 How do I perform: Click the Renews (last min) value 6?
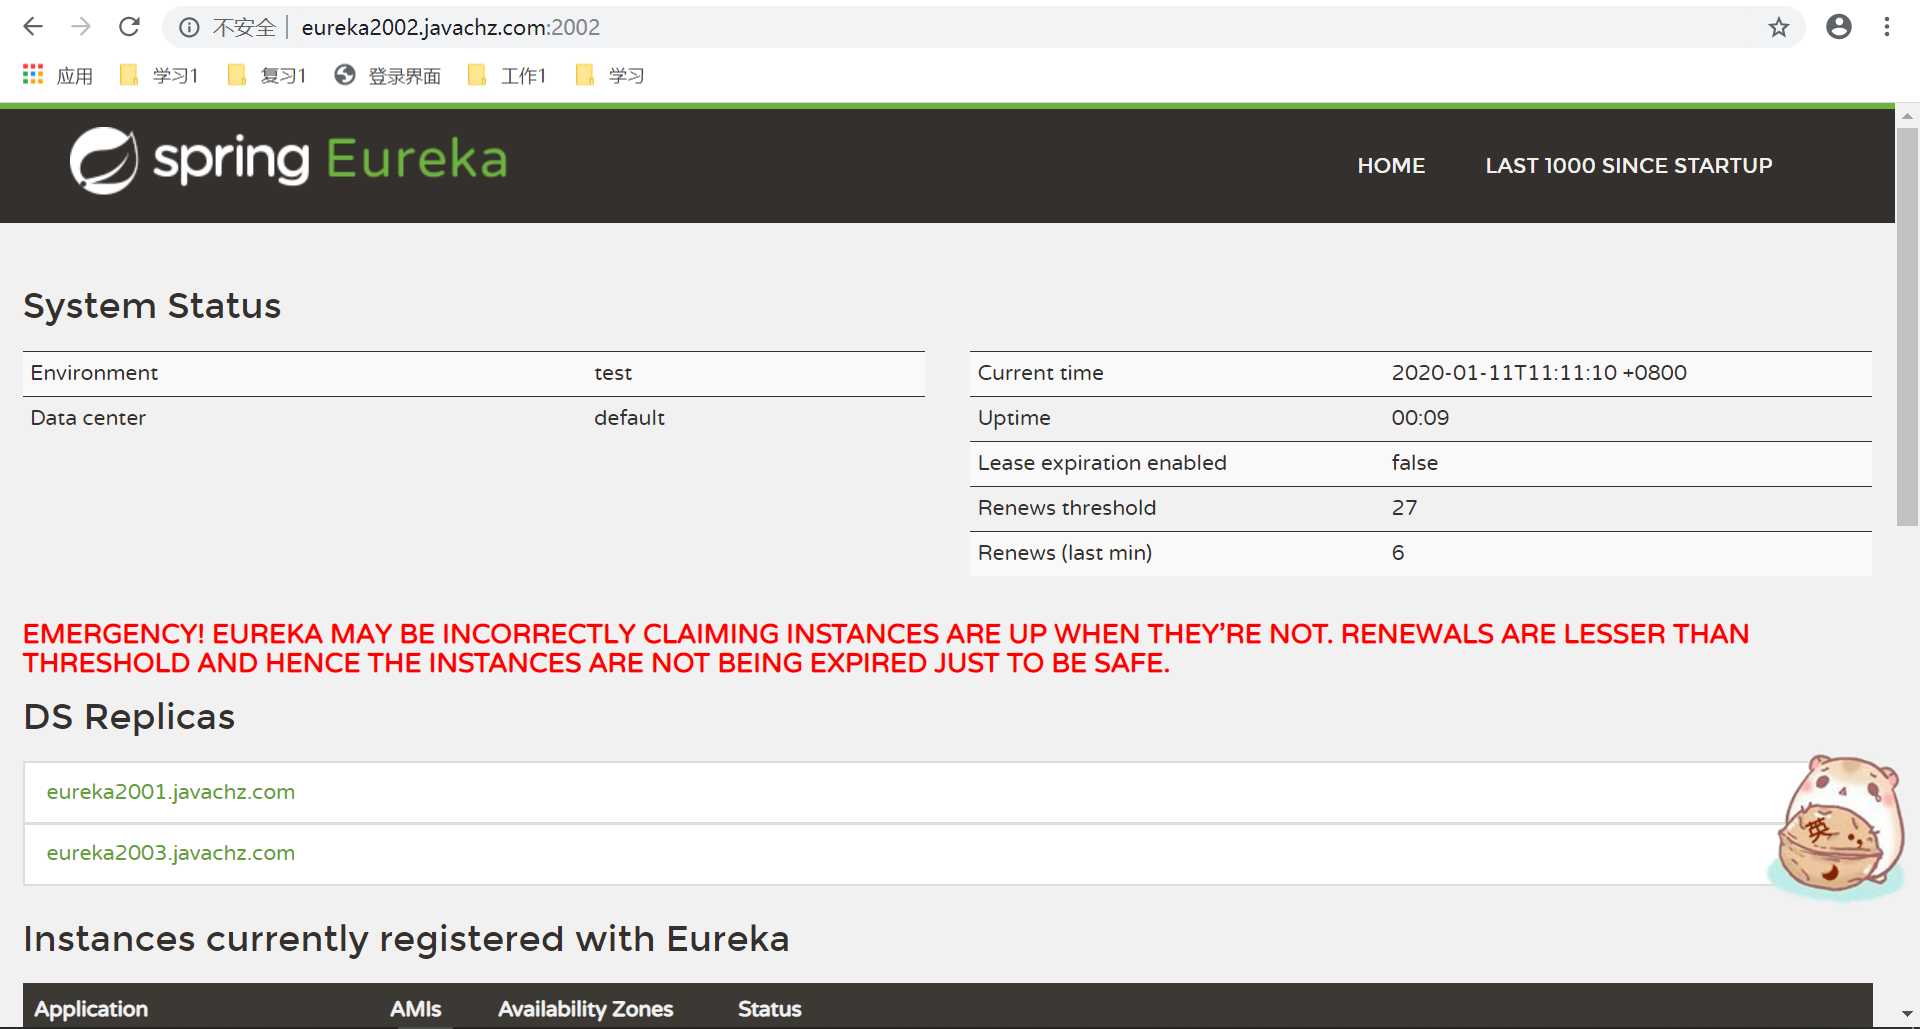(1398, 553)
